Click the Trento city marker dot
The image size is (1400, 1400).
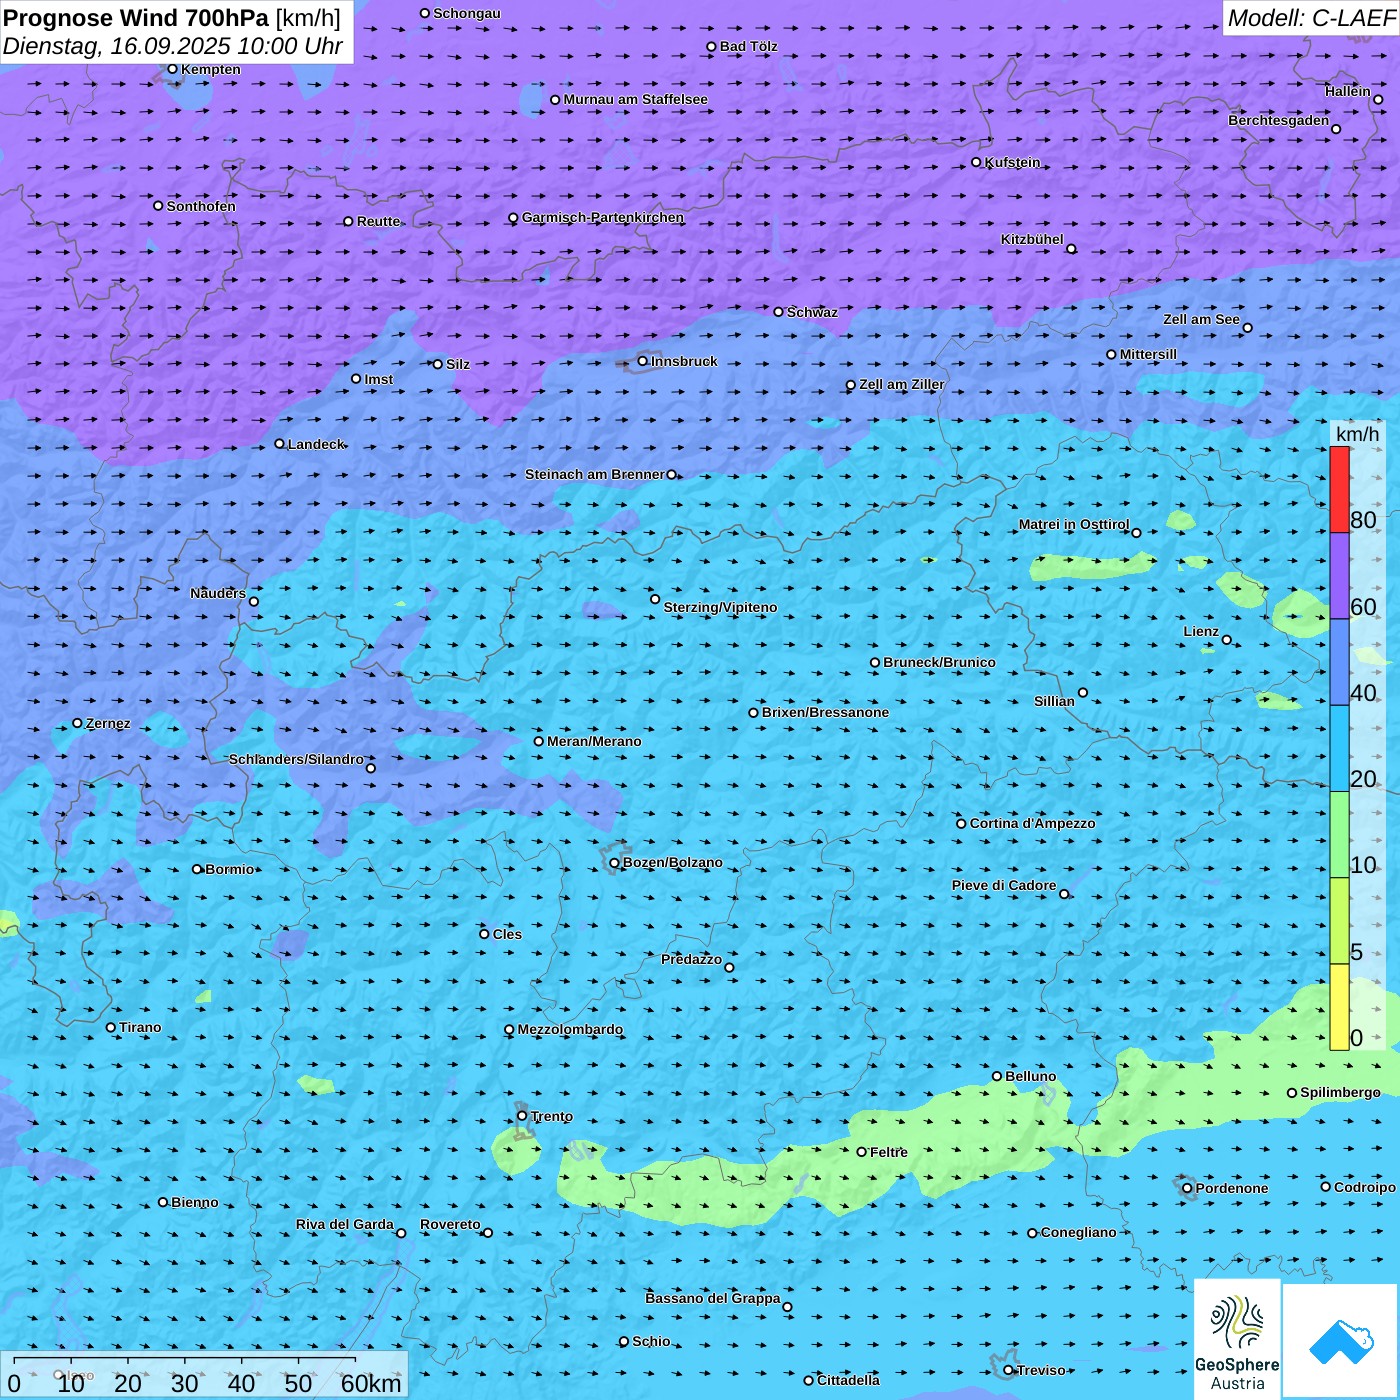[522, 1116]
